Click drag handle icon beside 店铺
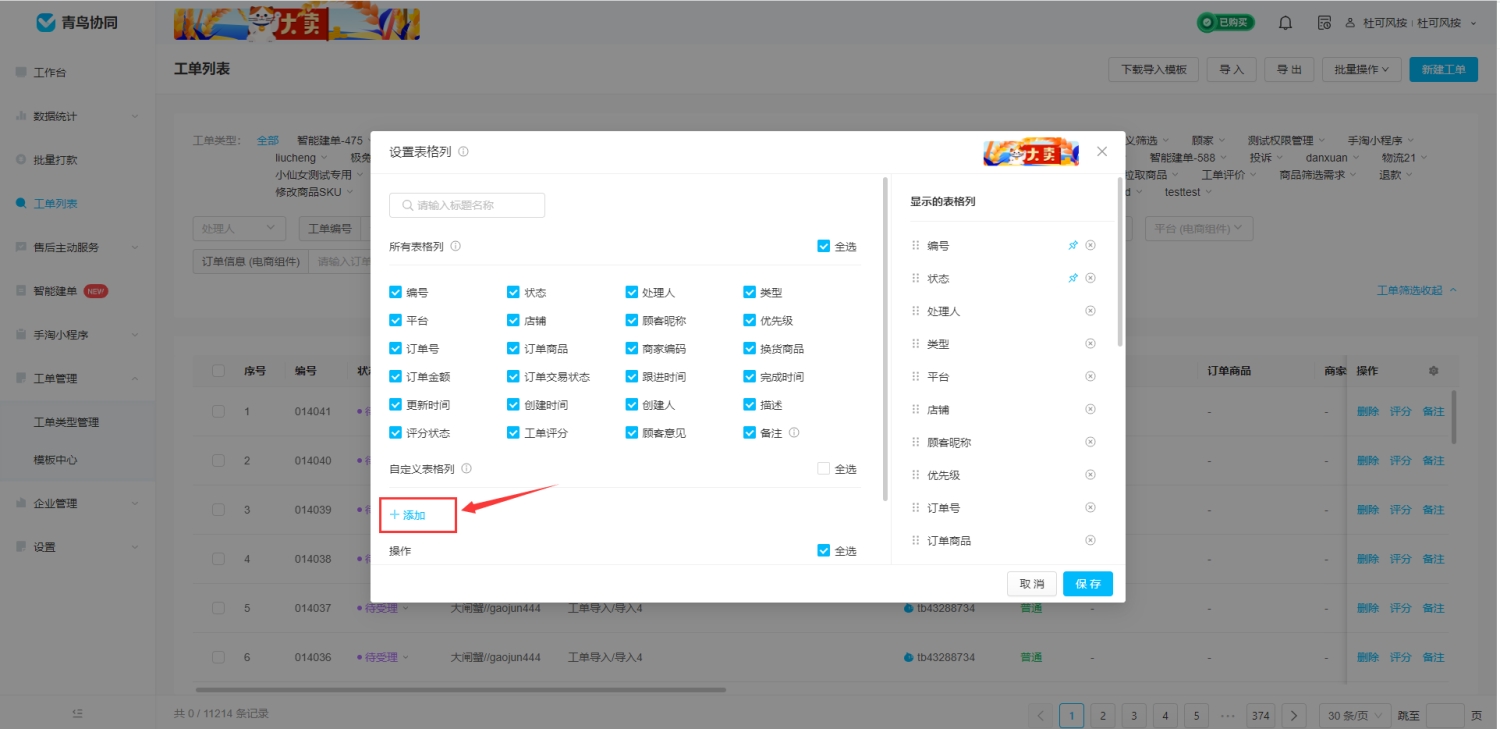This screenshot has height=729, width=1500. tap(915, 409)
